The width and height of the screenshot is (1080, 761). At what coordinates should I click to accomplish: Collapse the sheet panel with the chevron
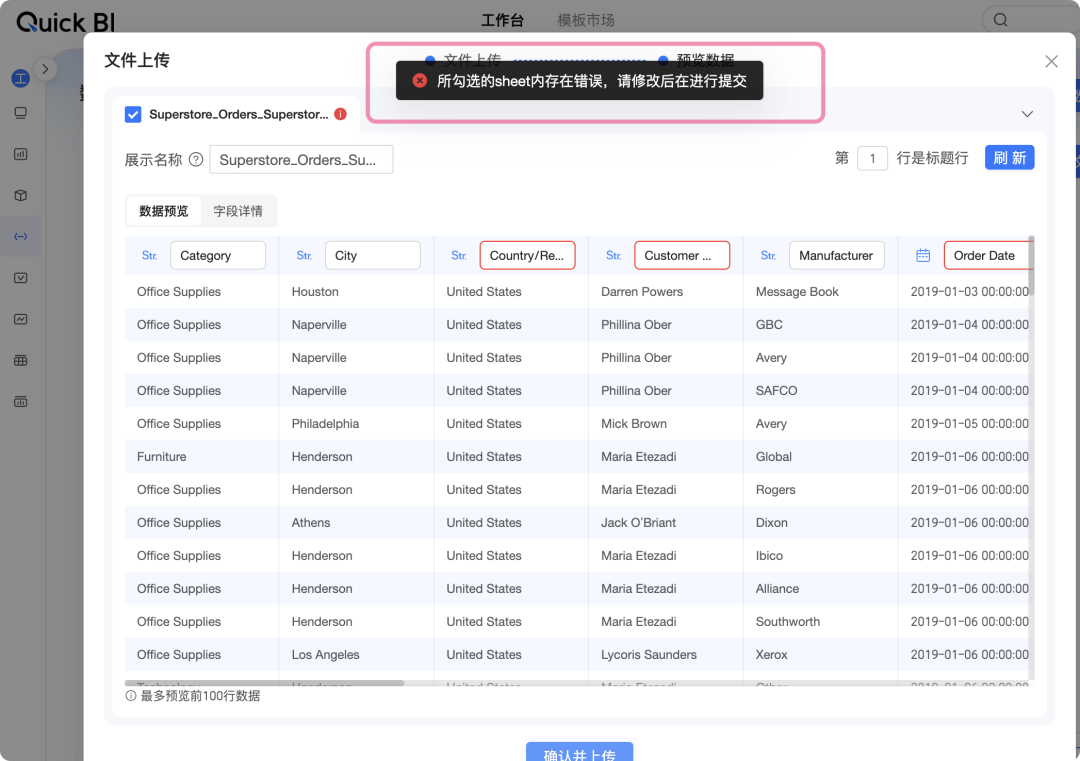click(1027, 114)
